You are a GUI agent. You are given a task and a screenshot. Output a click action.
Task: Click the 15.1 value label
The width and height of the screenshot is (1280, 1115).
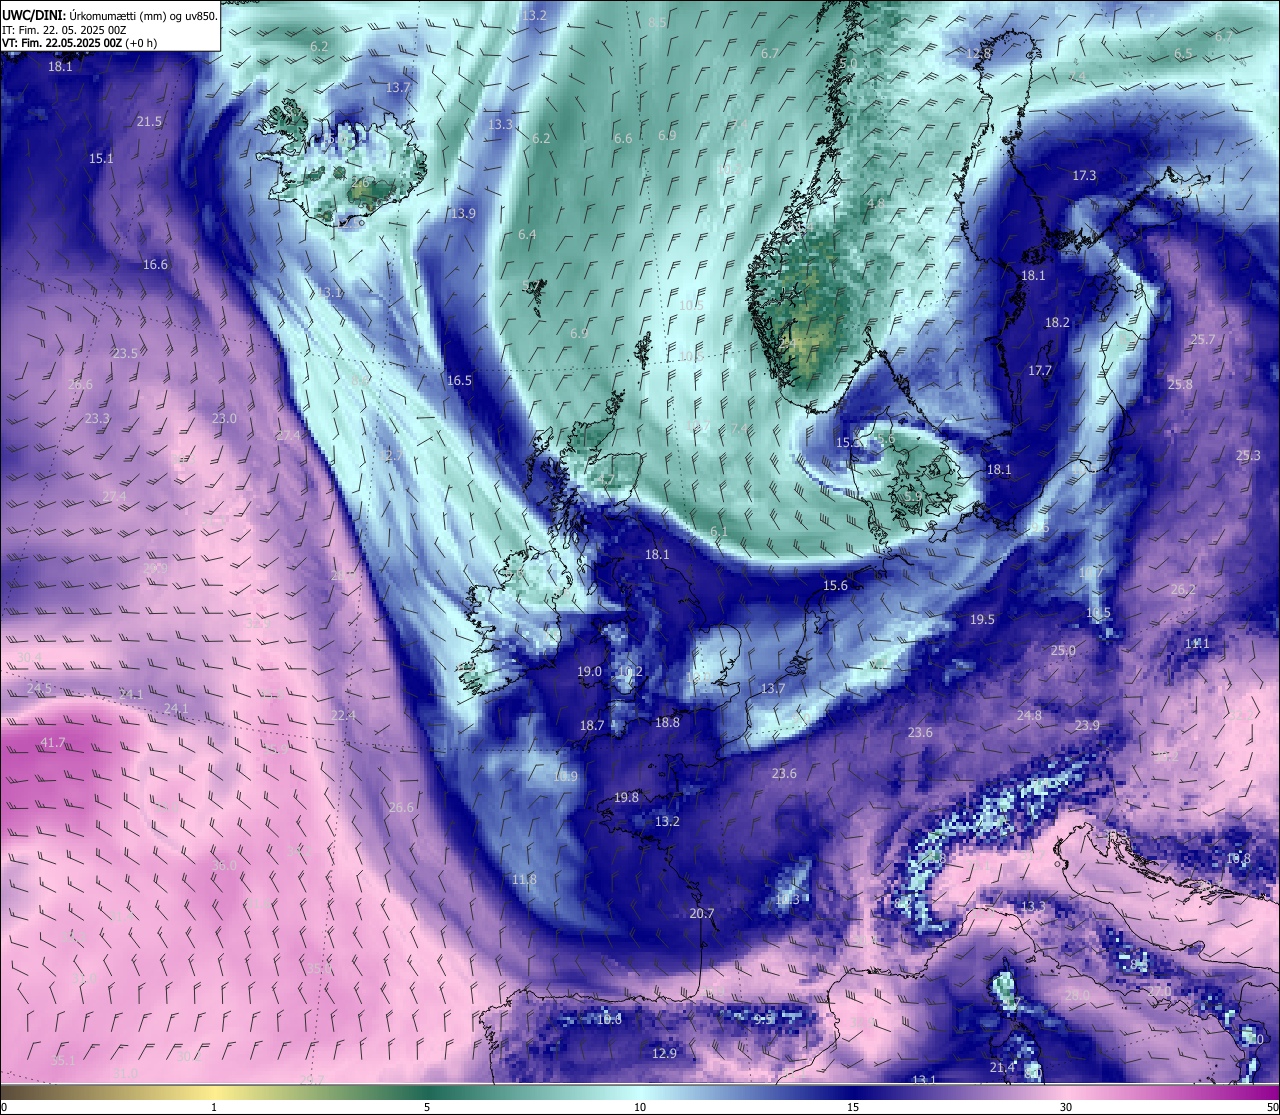point(101,158)
